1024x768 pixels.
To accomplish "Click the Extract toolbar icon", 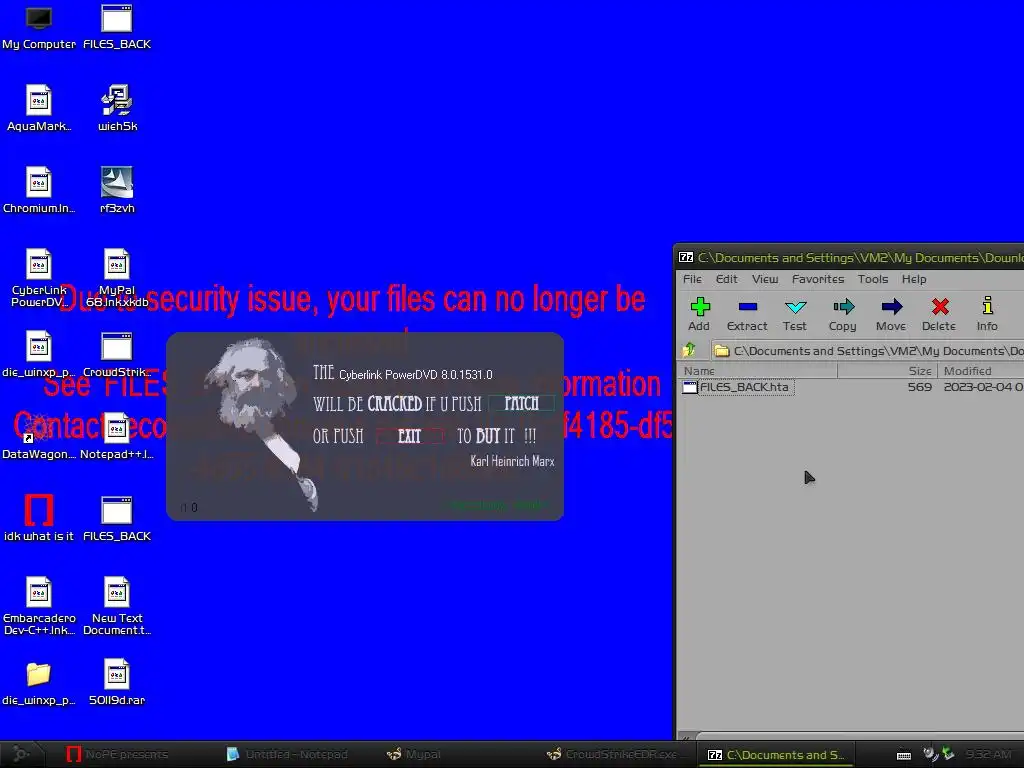I will (747, 314).
